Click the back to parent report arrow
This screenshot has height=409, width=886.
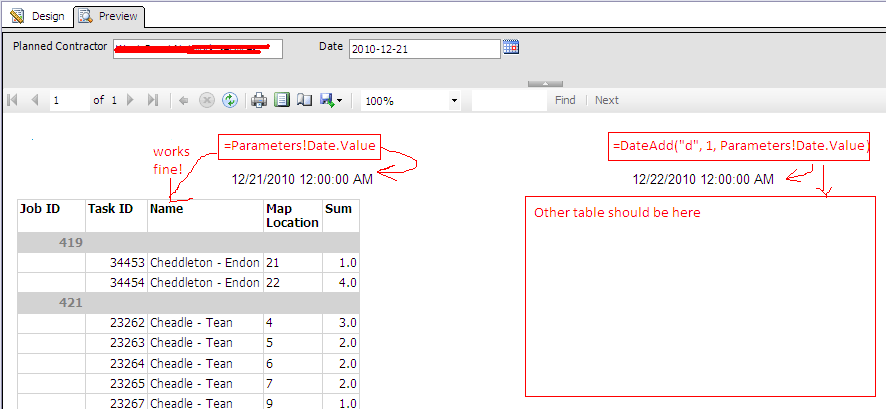pyautogui.click(x=183, y=101)
